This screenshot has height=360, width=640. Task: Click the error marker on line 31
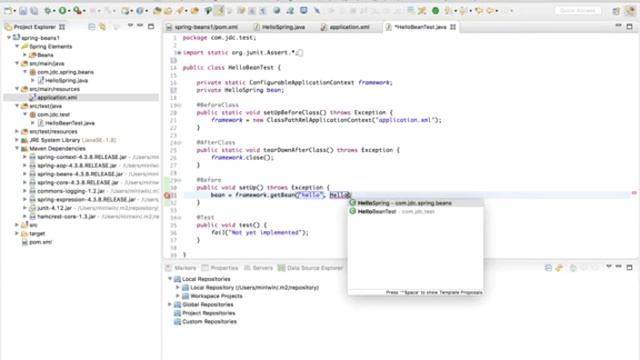click(167, 195)
